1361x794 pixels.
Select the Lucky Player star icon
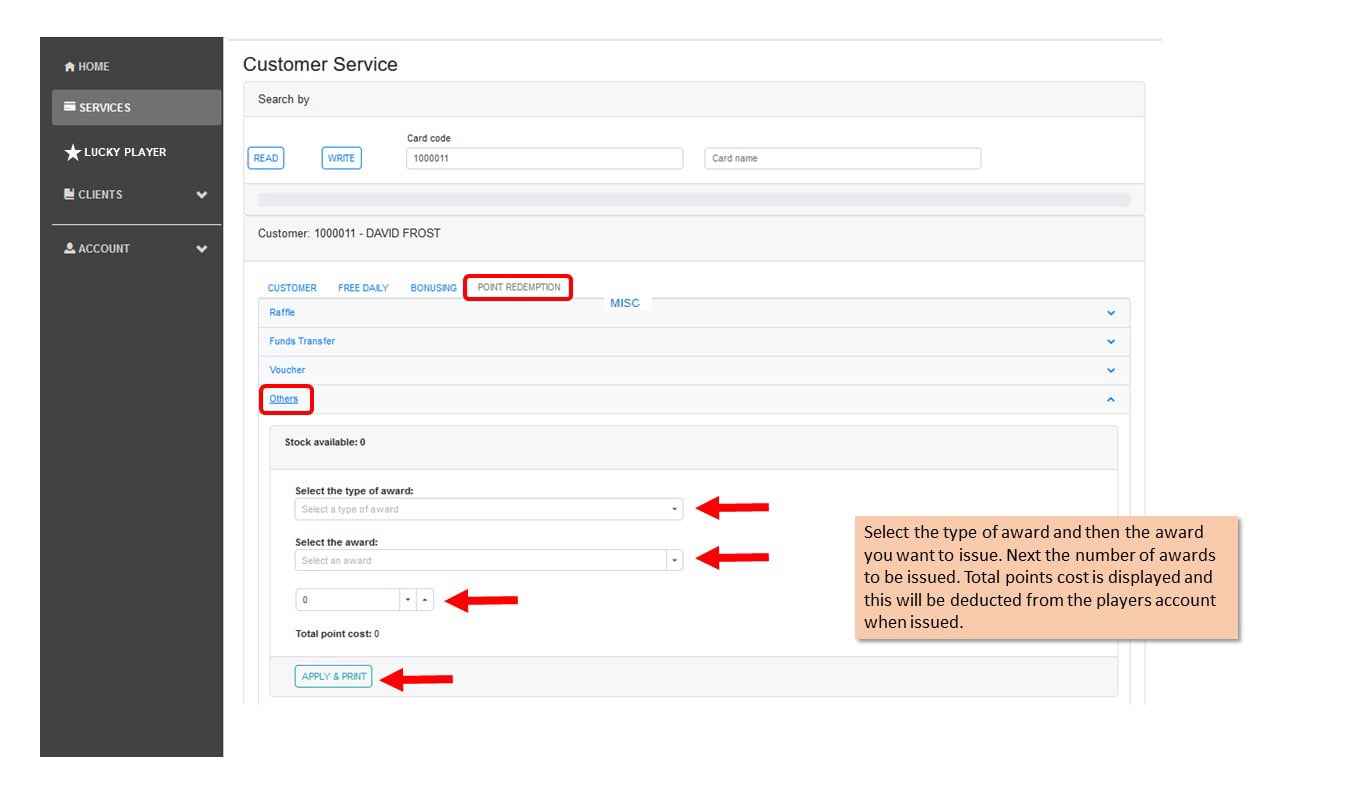(x=72, y=153)
